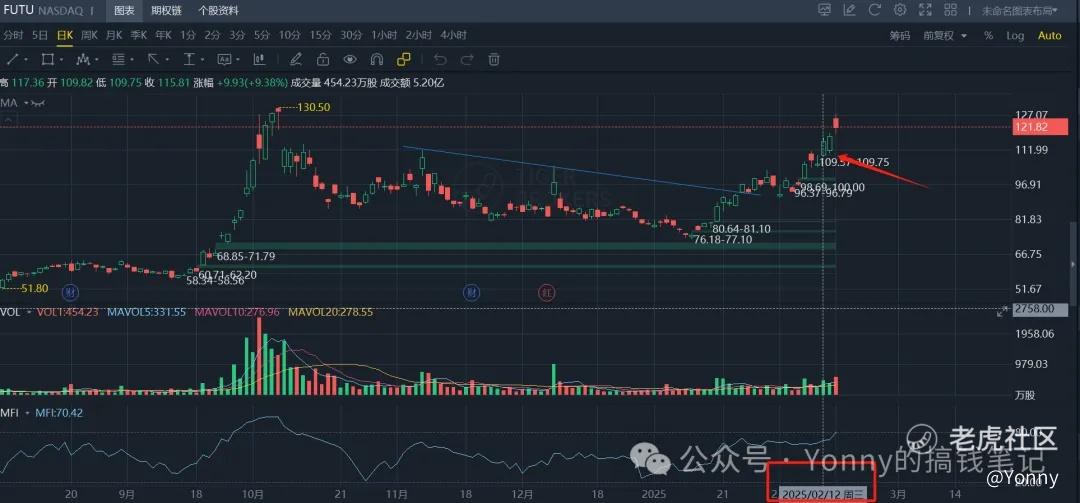The image size is (1080, 503).
Task: Hide MA lines with eye icon
Action: 39,103
